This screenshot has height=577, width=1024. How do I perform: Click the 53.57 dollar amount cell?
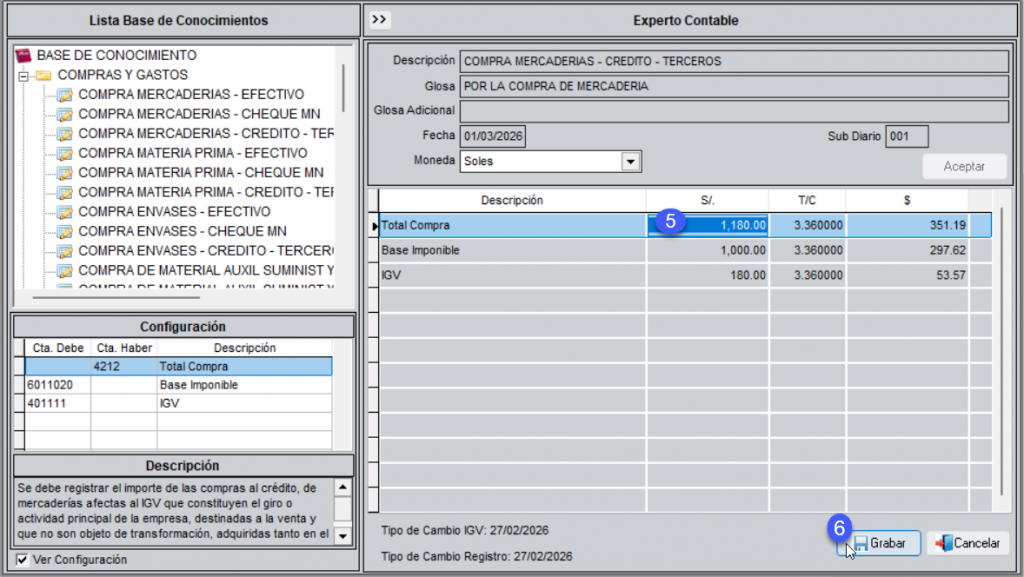pyautogui.click(x=908, y=275)
